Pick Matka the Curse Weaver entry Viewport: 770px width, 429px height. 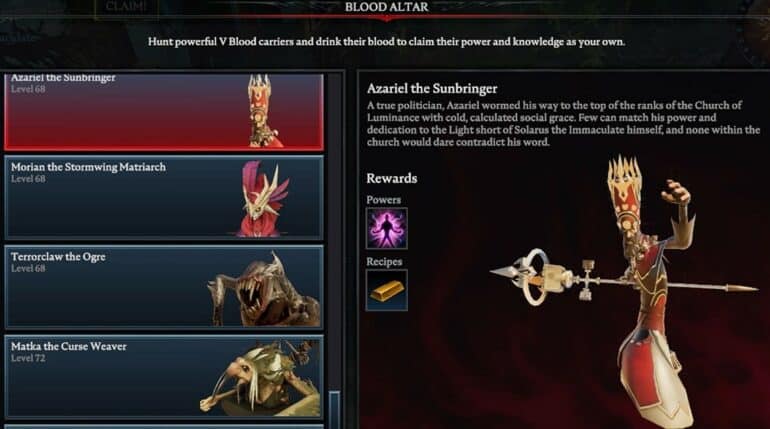click(164, 377)
